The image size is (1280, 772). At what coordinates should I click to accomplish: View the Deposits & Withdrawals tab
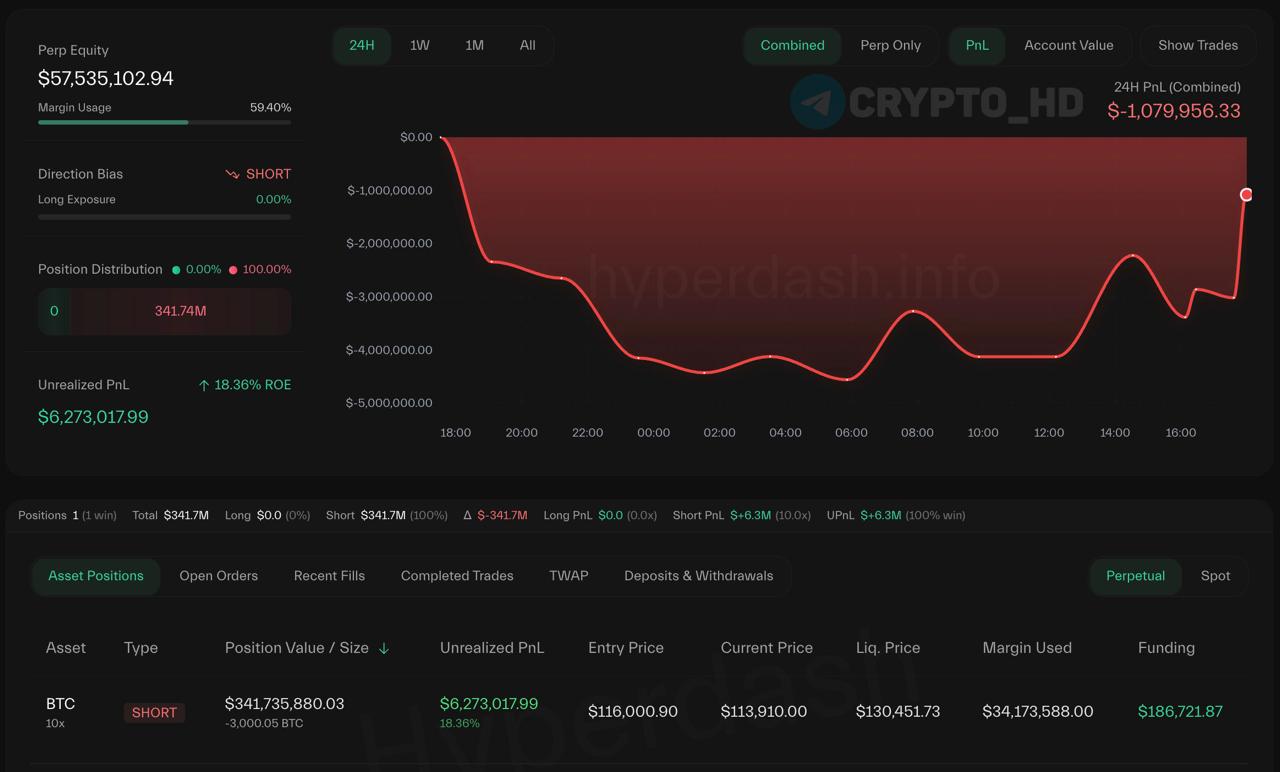(x=698, y=576)
